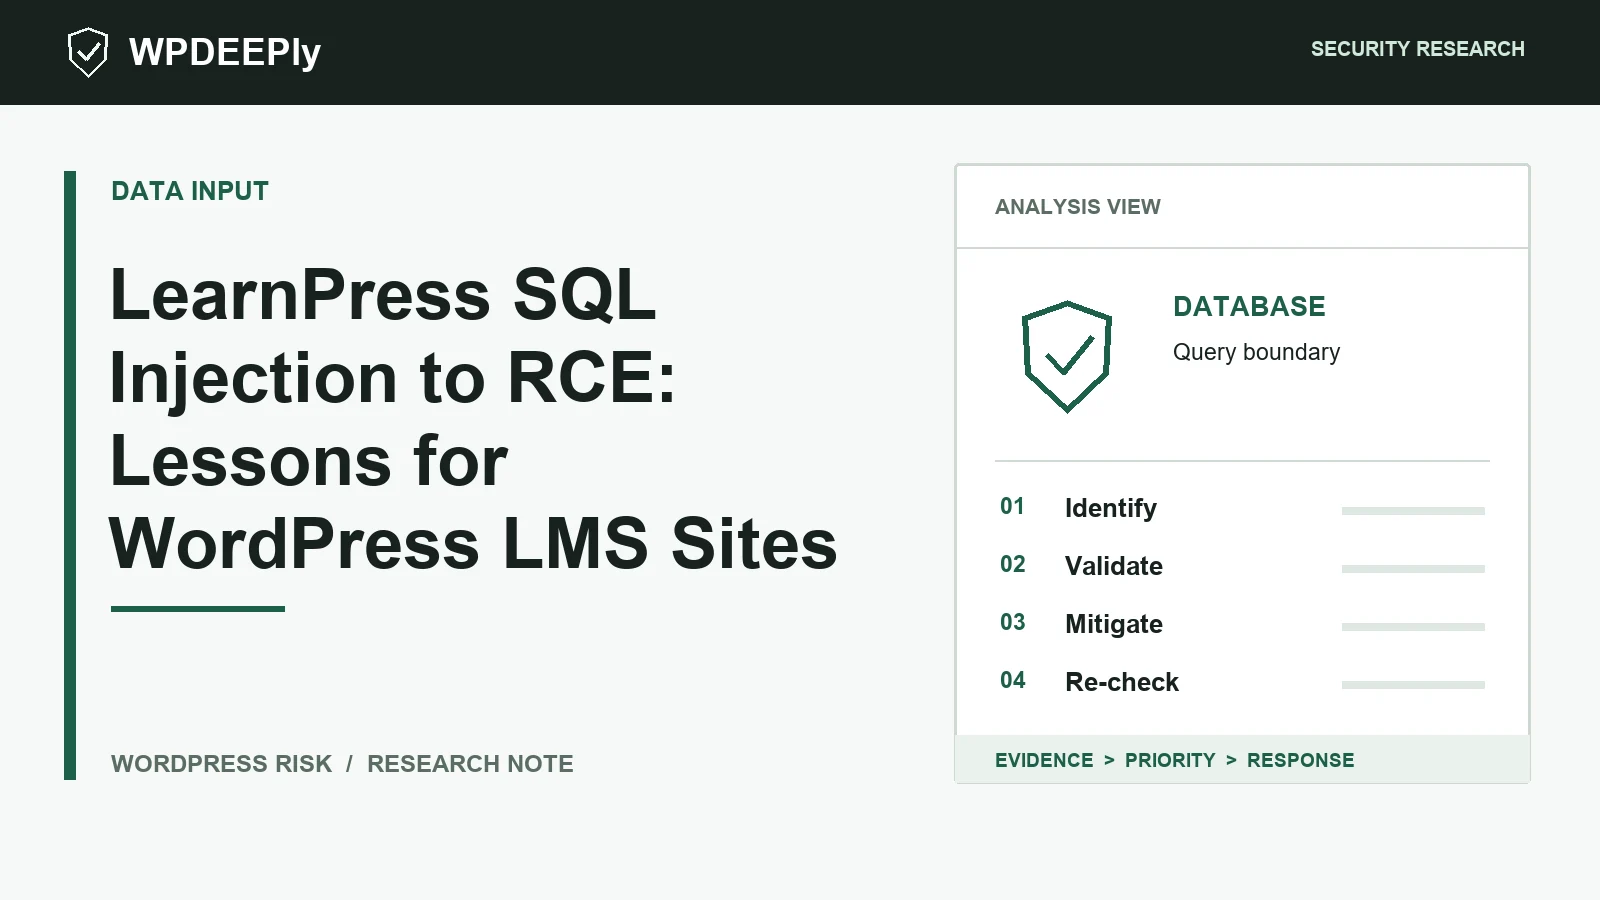
Task: Click the progress bar beside Re-check
Action: point(1413,685)
